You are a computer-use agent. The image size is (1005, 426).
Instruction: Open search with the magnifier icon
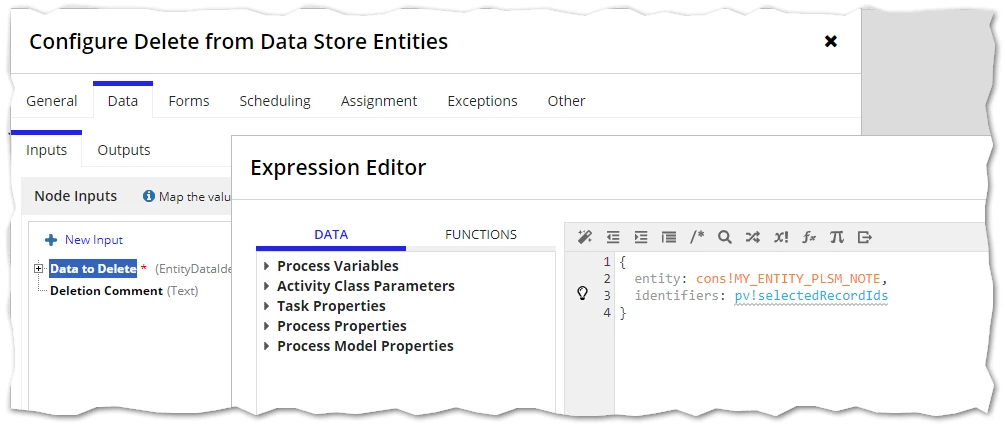[725, 237]
